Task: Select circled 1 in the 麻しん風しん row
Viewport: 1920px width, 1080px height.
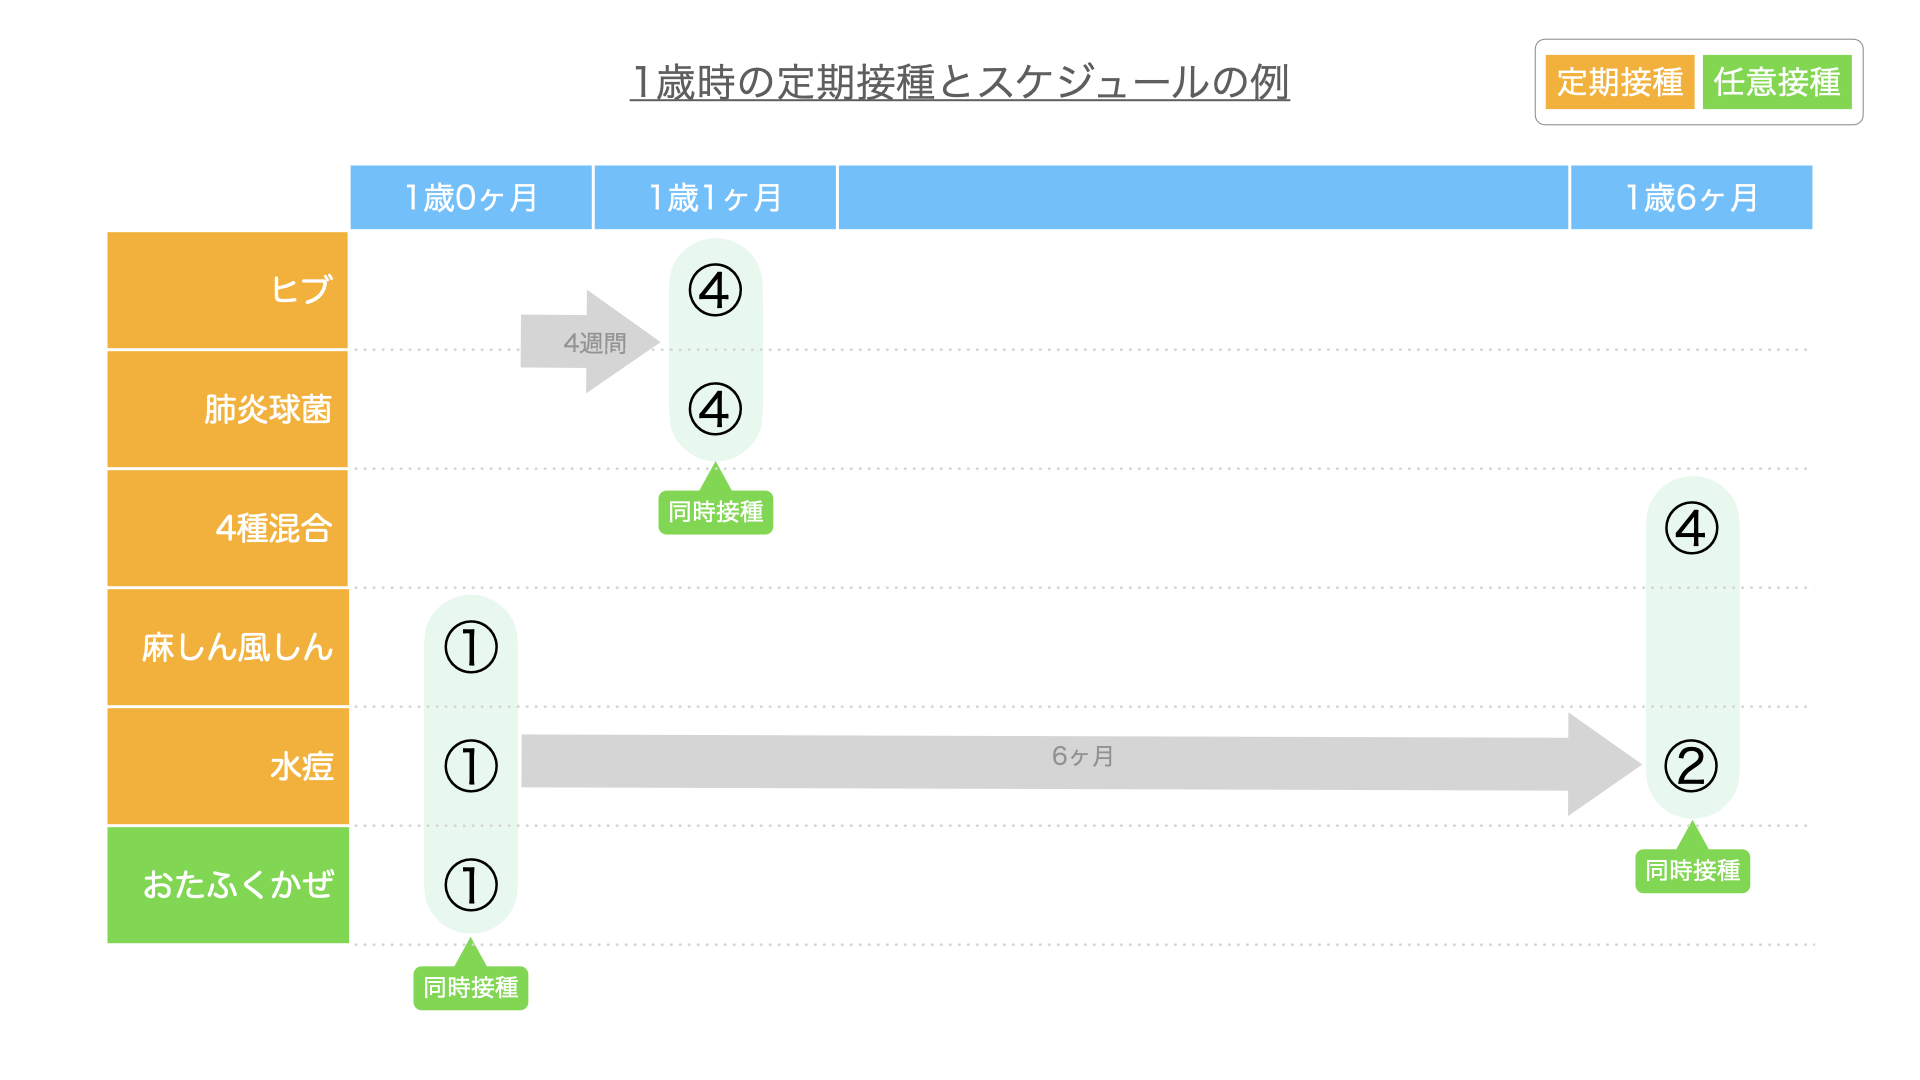Action: (x=471, y=647)
